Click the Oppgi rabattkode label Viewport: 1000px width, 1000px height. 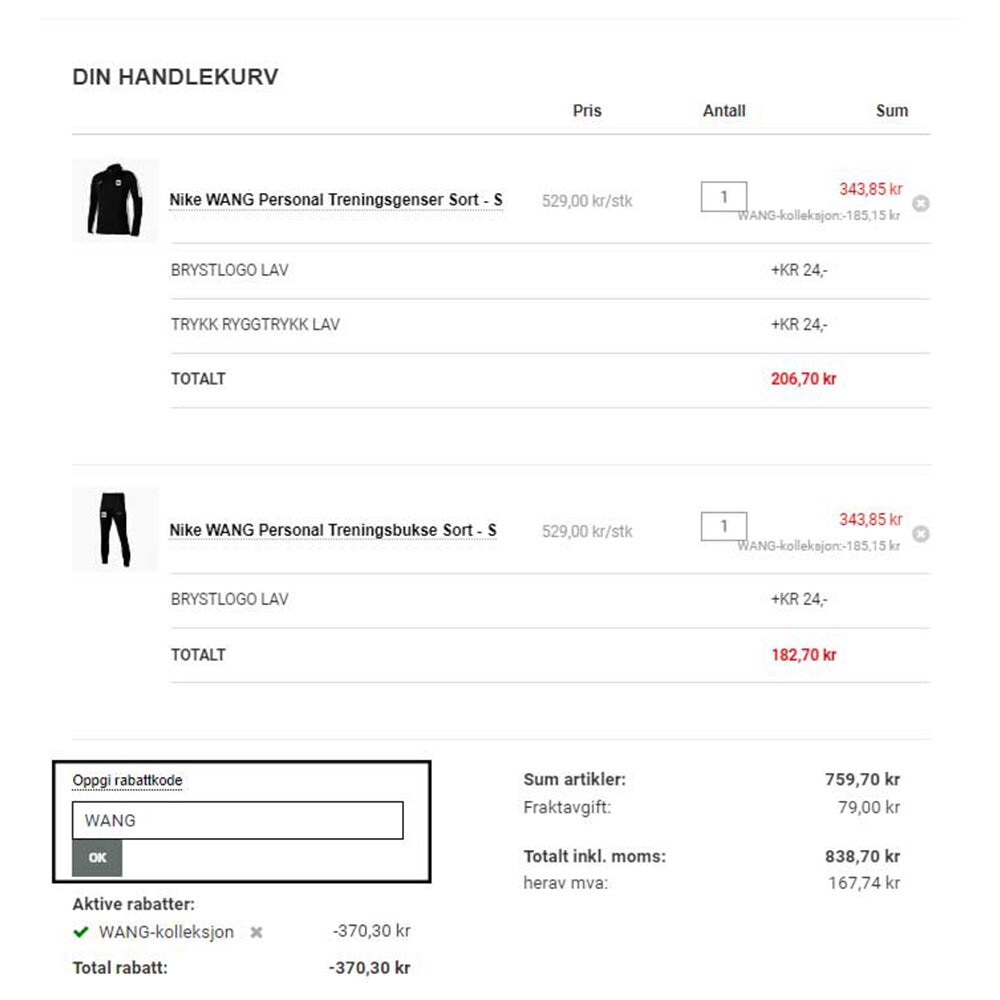[x=127, y=781]
